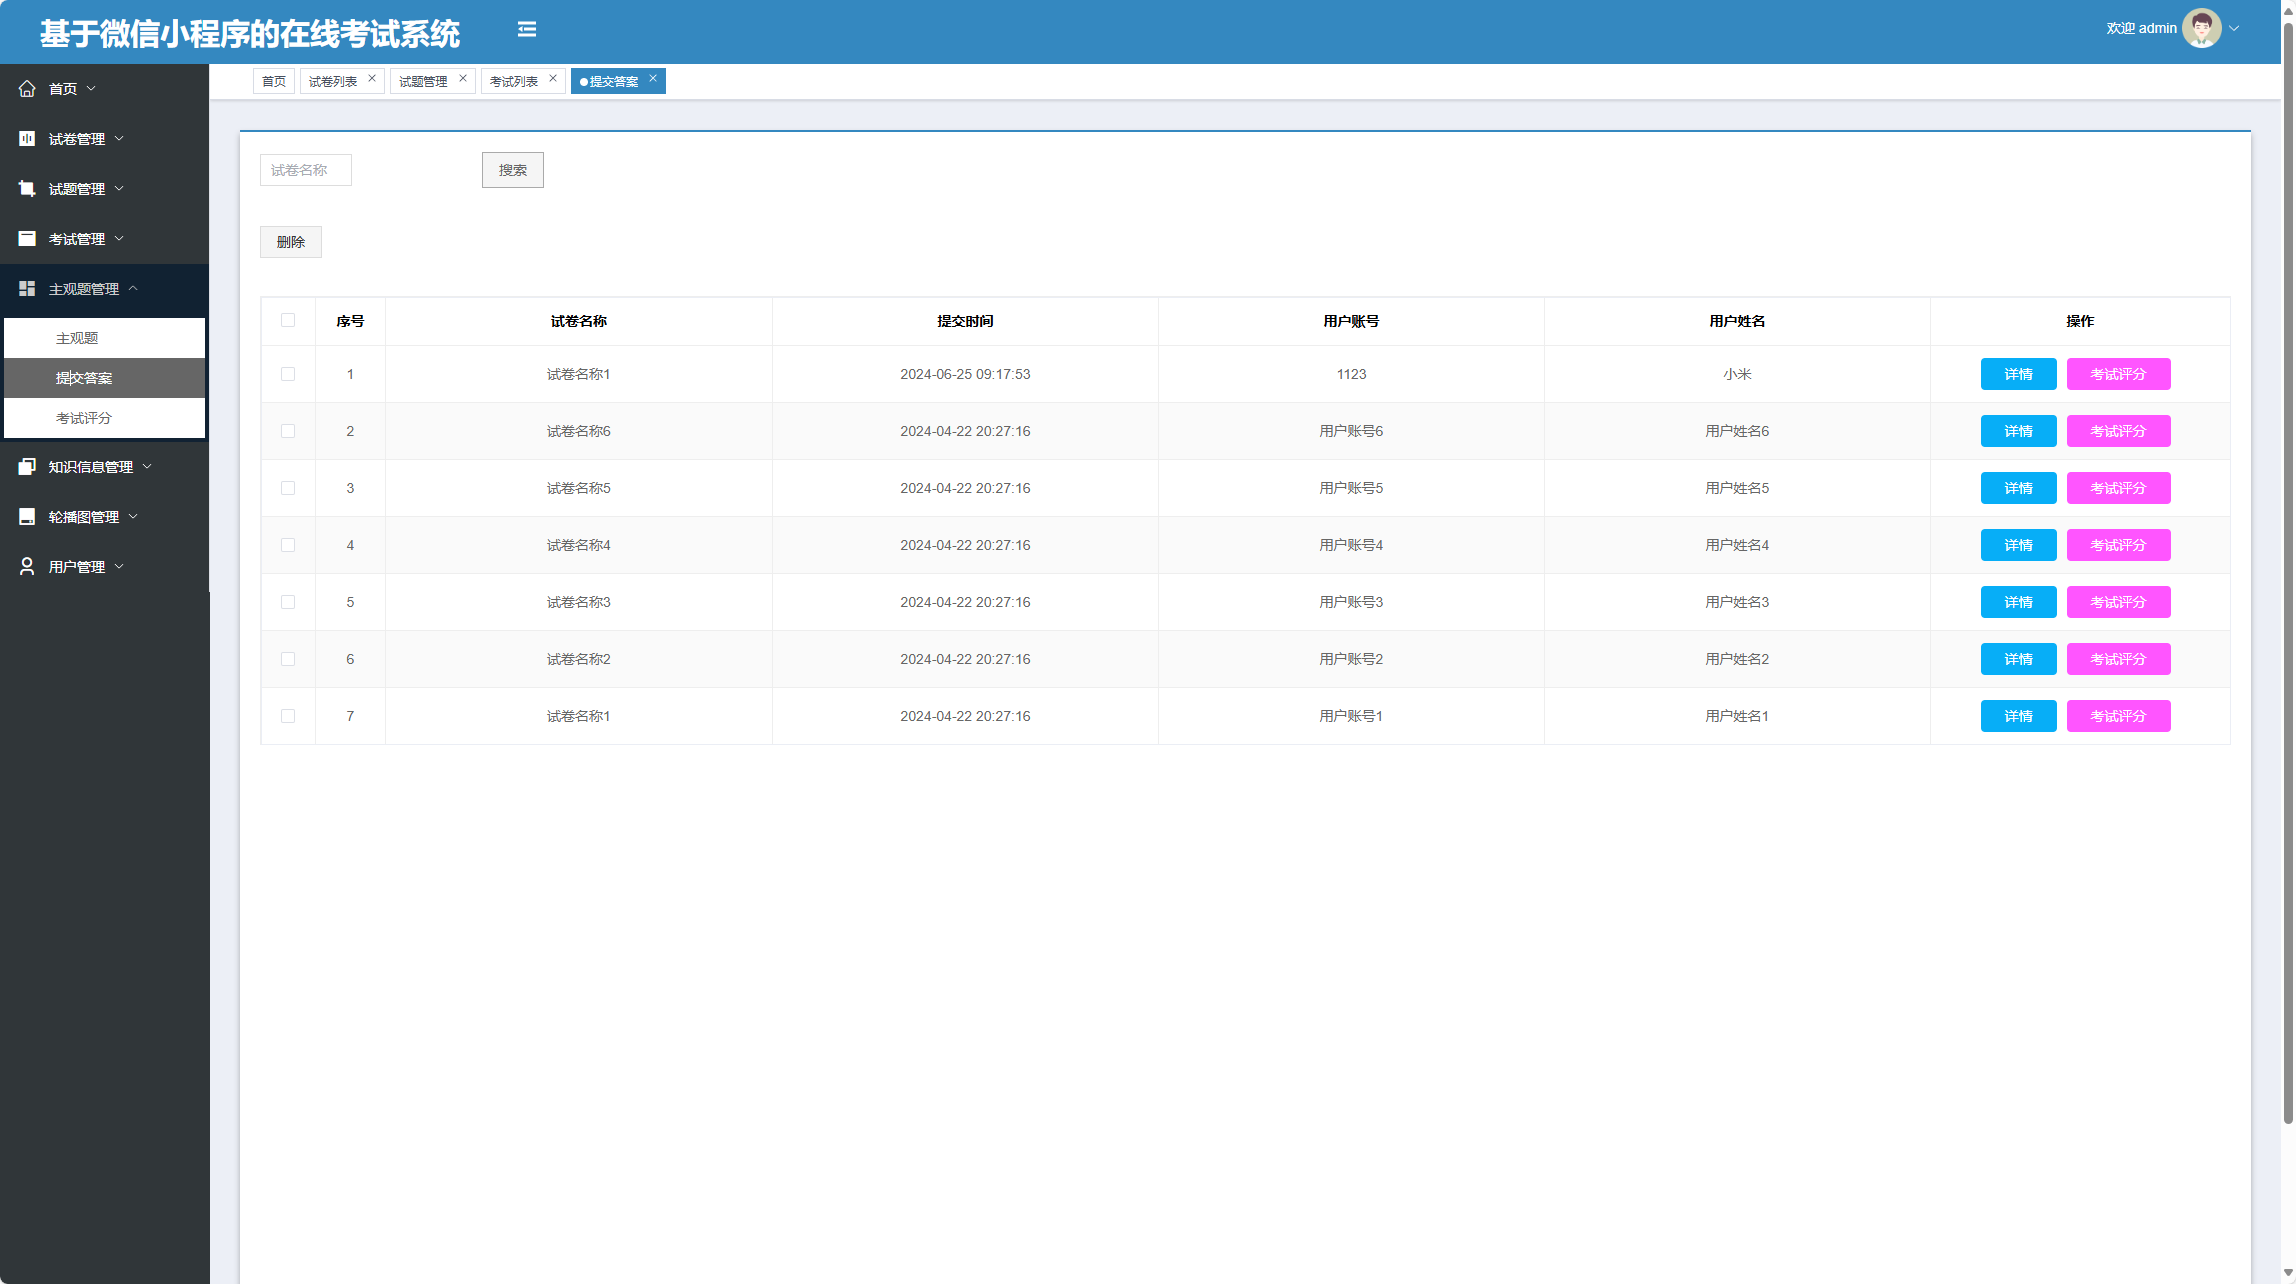Collapse the 主观题管理 menu chevron
The width and height of the screenshot is (2296, 1284).
click(x=133, y=289)
